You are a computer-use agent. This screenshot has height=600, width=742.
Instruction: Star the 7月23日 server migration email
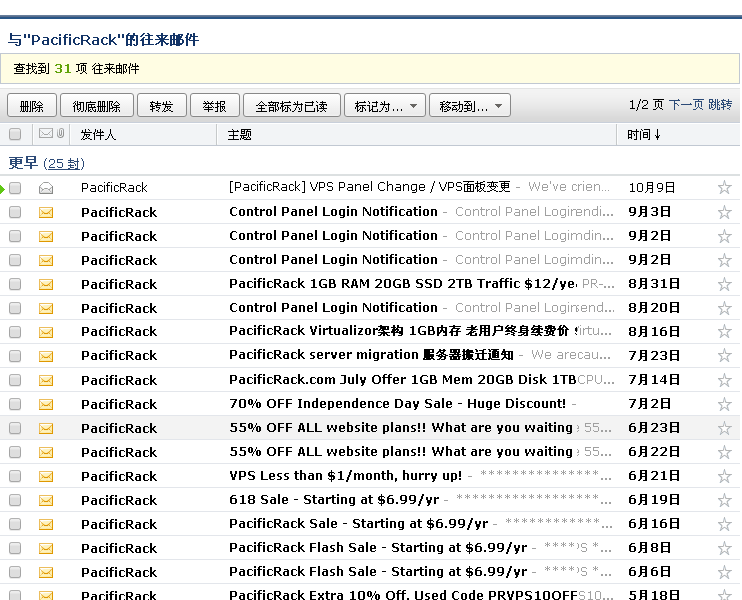coord(724,355)
